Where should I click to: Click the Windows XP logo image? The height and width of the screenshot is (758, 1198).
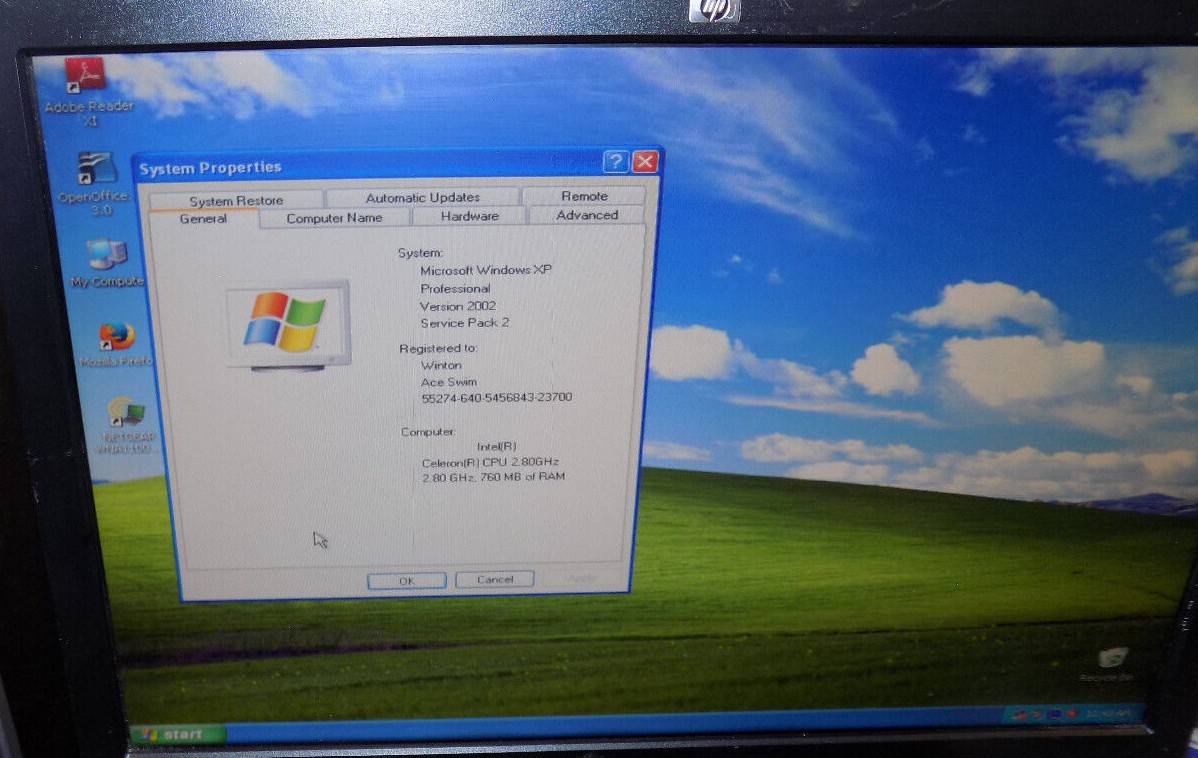pos(288,325)
